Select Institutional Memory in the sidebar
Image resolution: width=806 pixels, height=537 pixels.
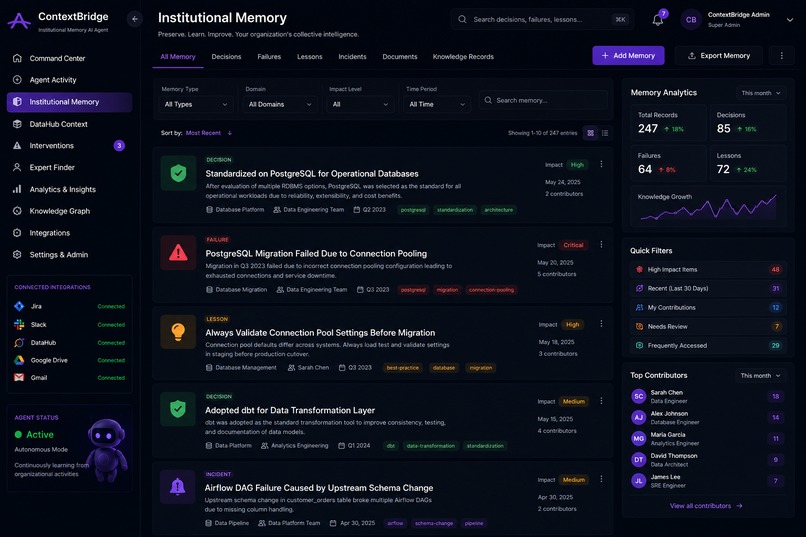click(69, 102)
